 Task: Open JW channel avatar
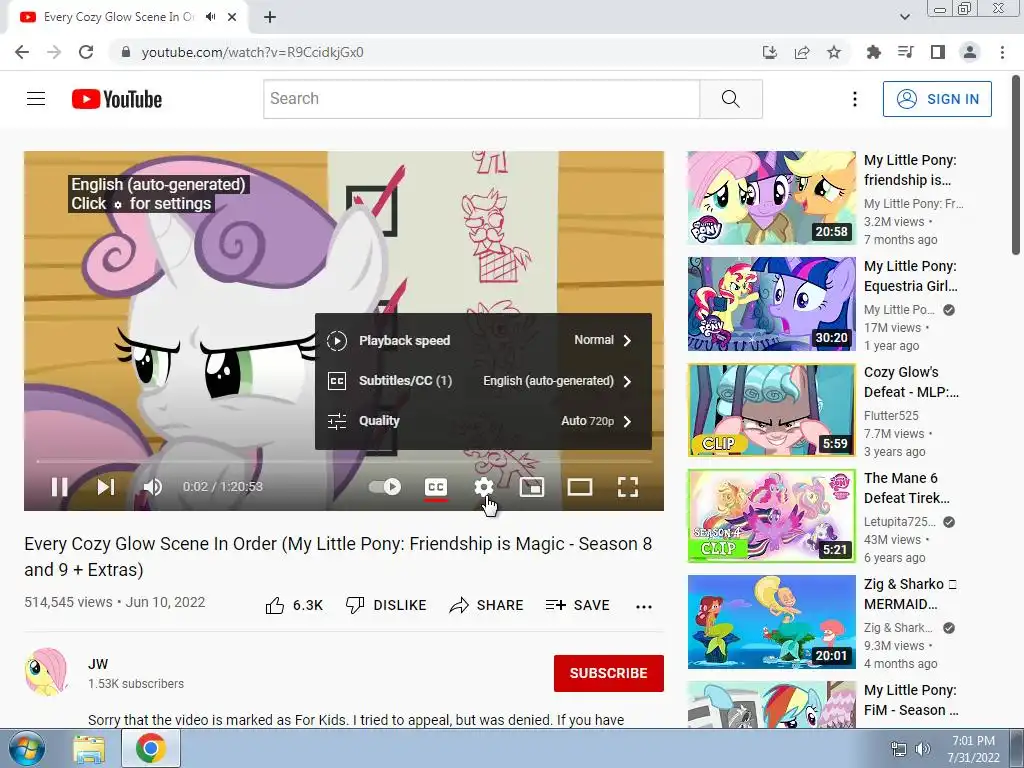[x=46, y=672]
